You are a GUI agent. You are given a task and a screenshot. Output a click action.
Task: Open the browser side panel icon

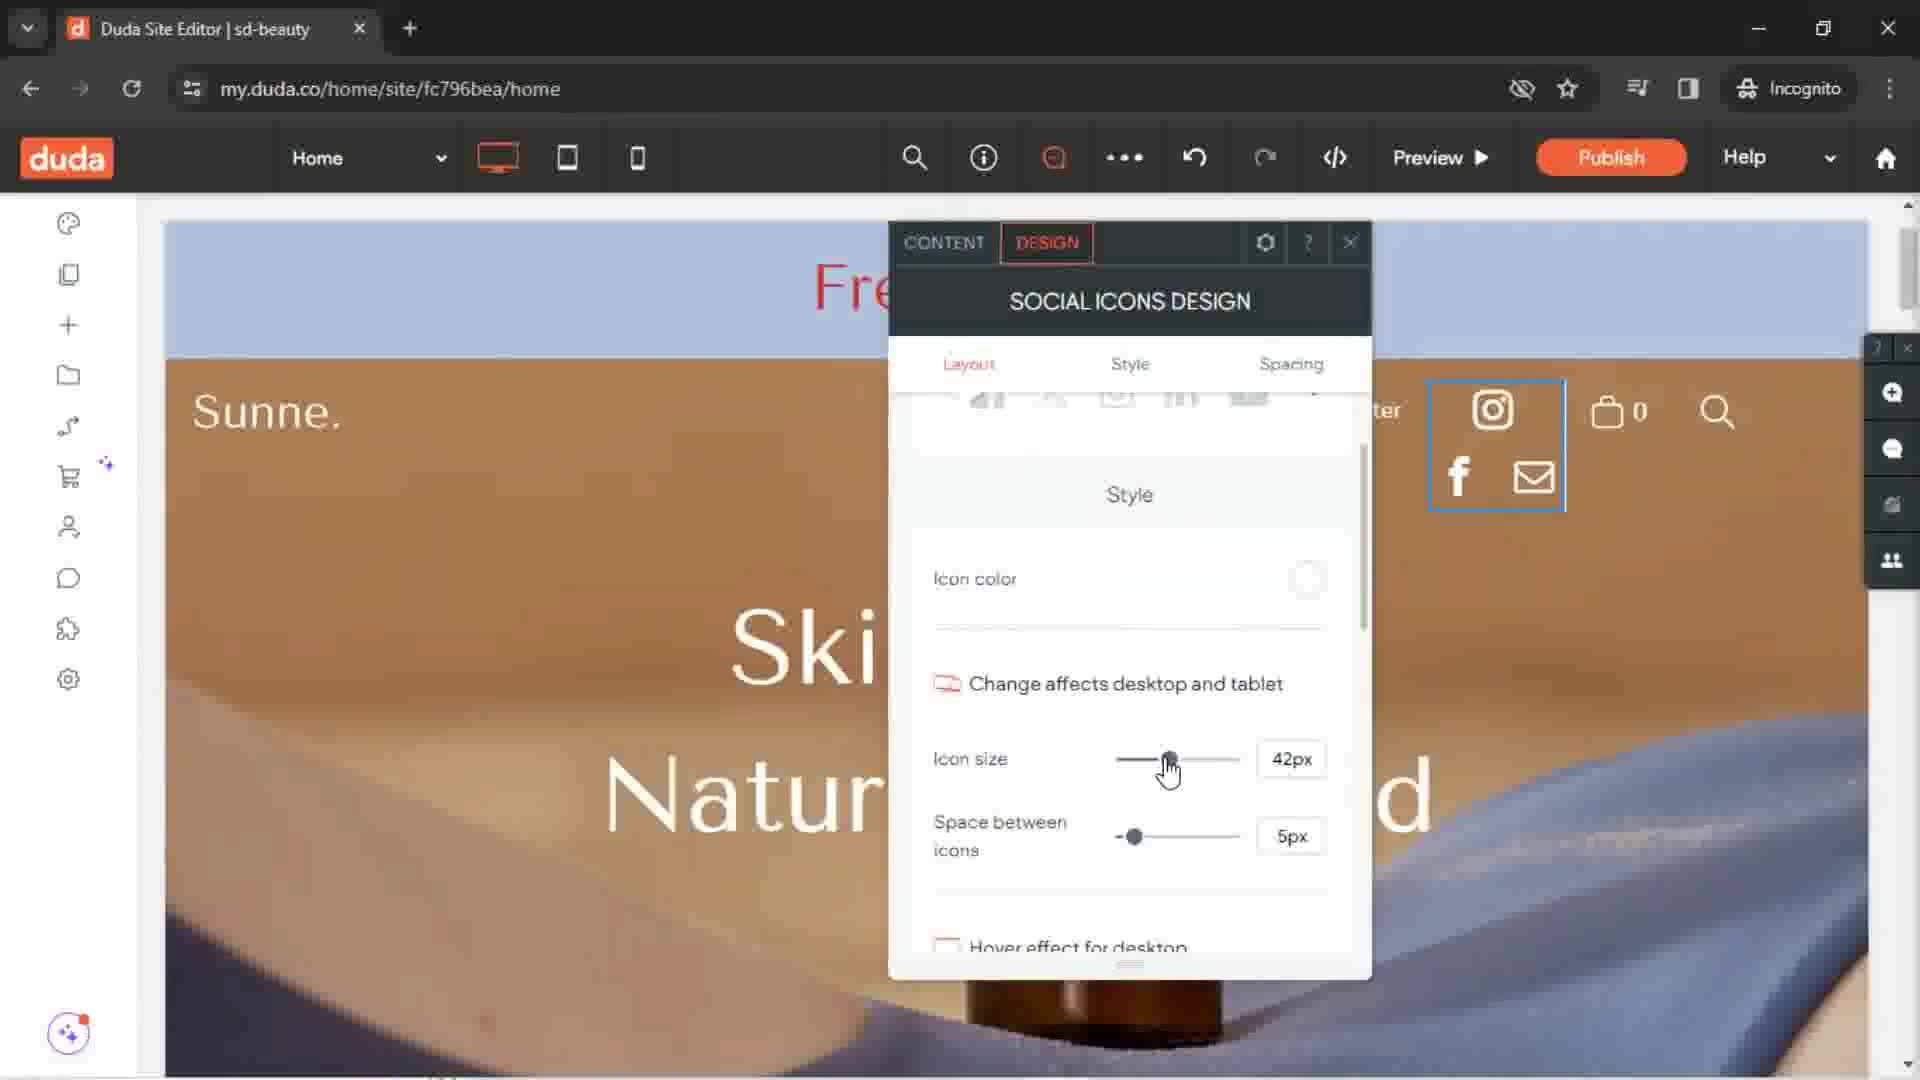1688,89
